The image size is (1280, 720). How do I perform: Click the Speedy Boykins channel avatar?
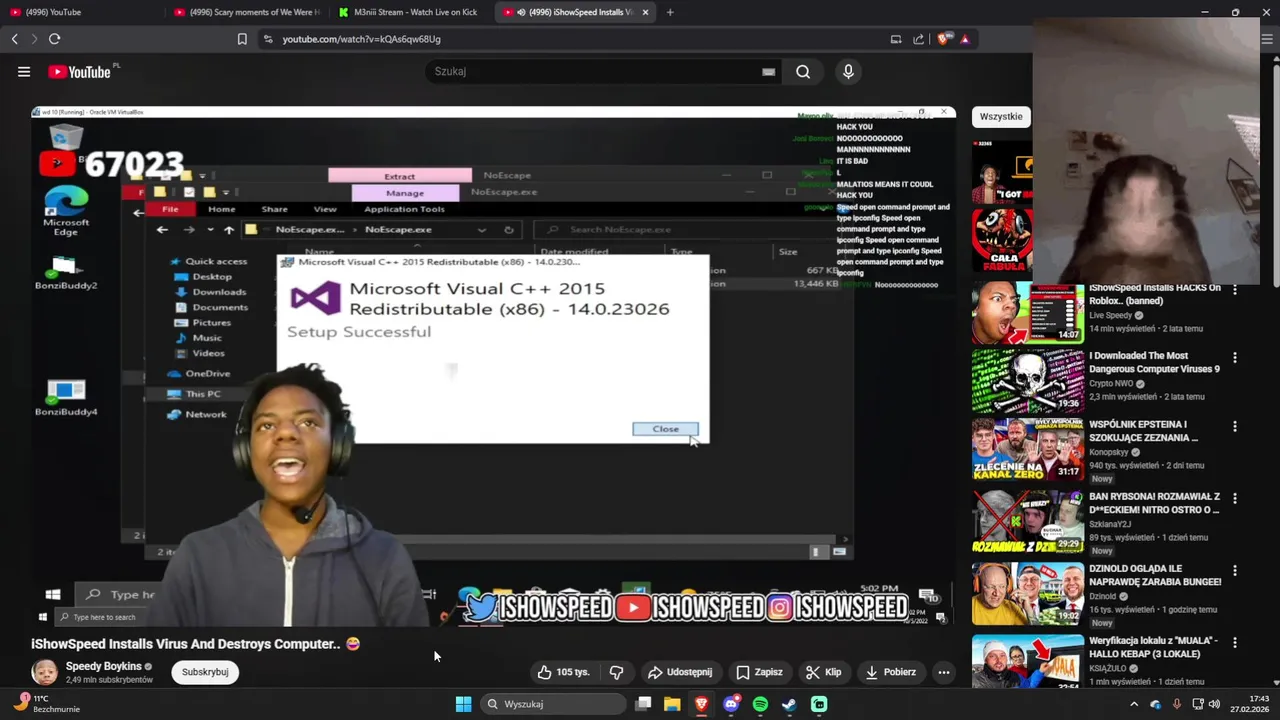coord(44,672)
